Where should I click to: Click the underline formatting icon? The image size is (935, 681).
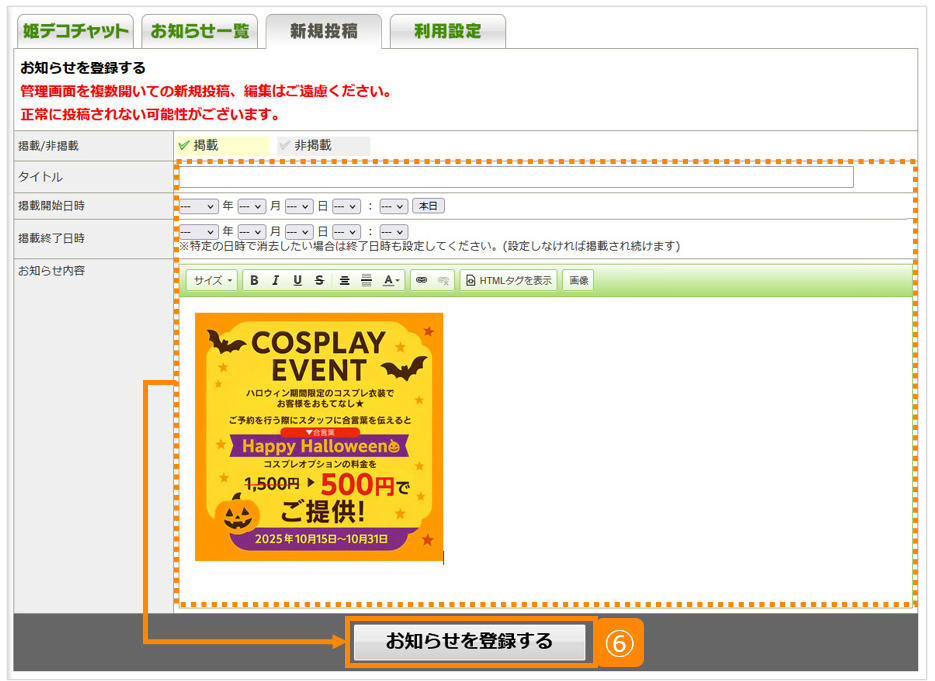click(x=297, y=281)
